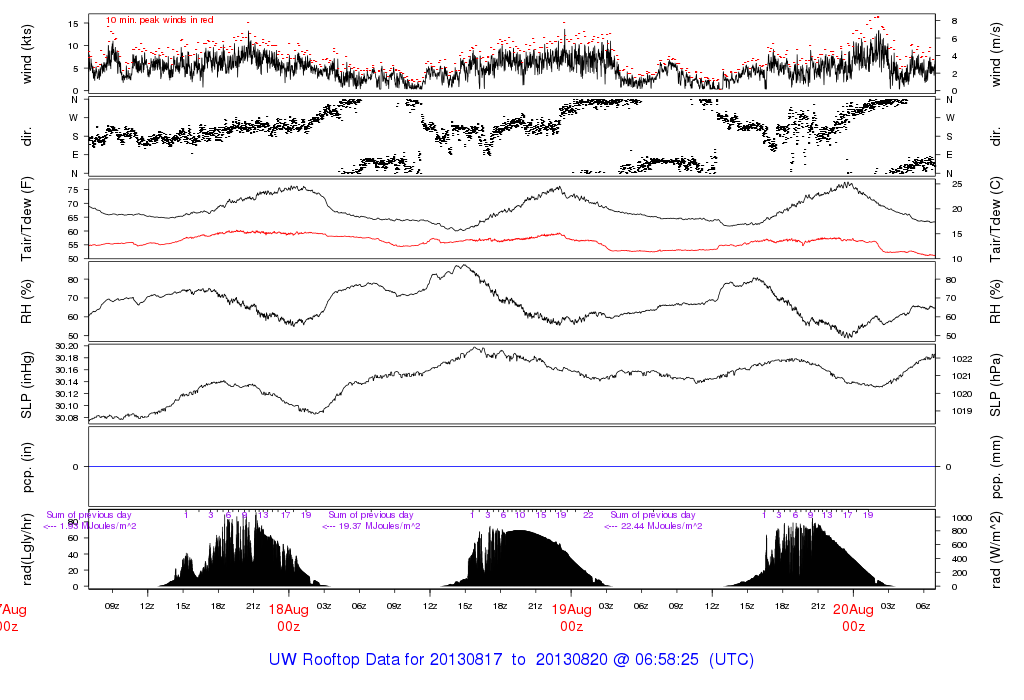The height and width of the screenshot is (700, 1024).
Task: Click the "18Aug" date label
Action: click(289, 610)
